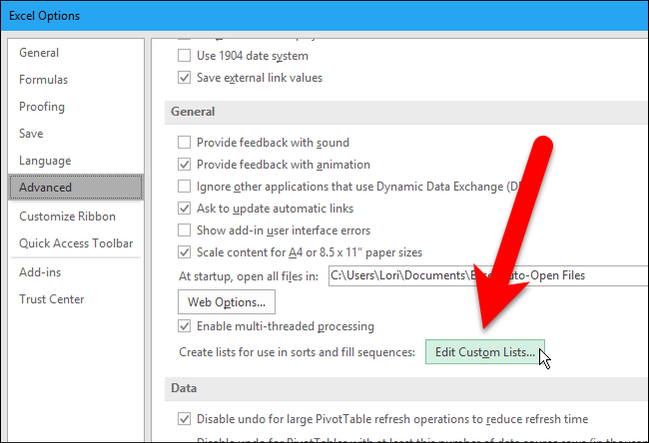Open Trust Center settings
The height and width of the screenshot is (443, 649).
coord(52,299)
